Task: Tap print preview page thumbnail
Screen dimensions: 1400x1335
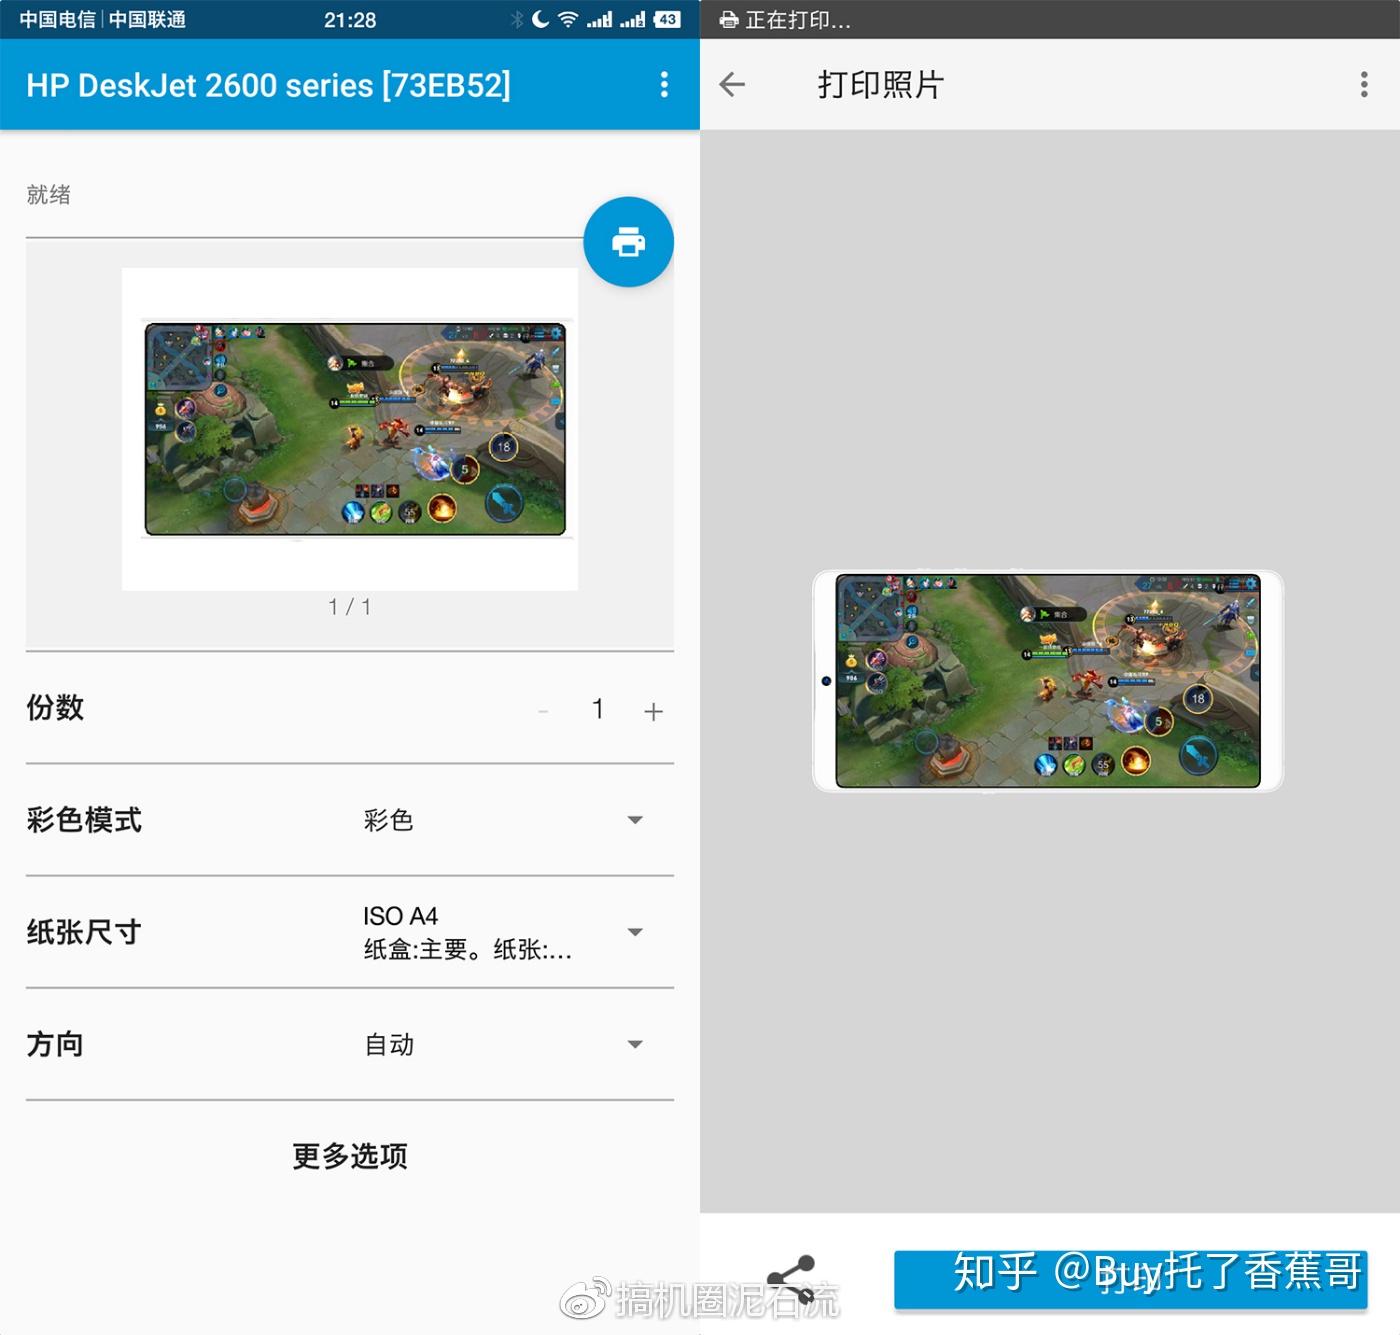Action: [x=350, y=429]
